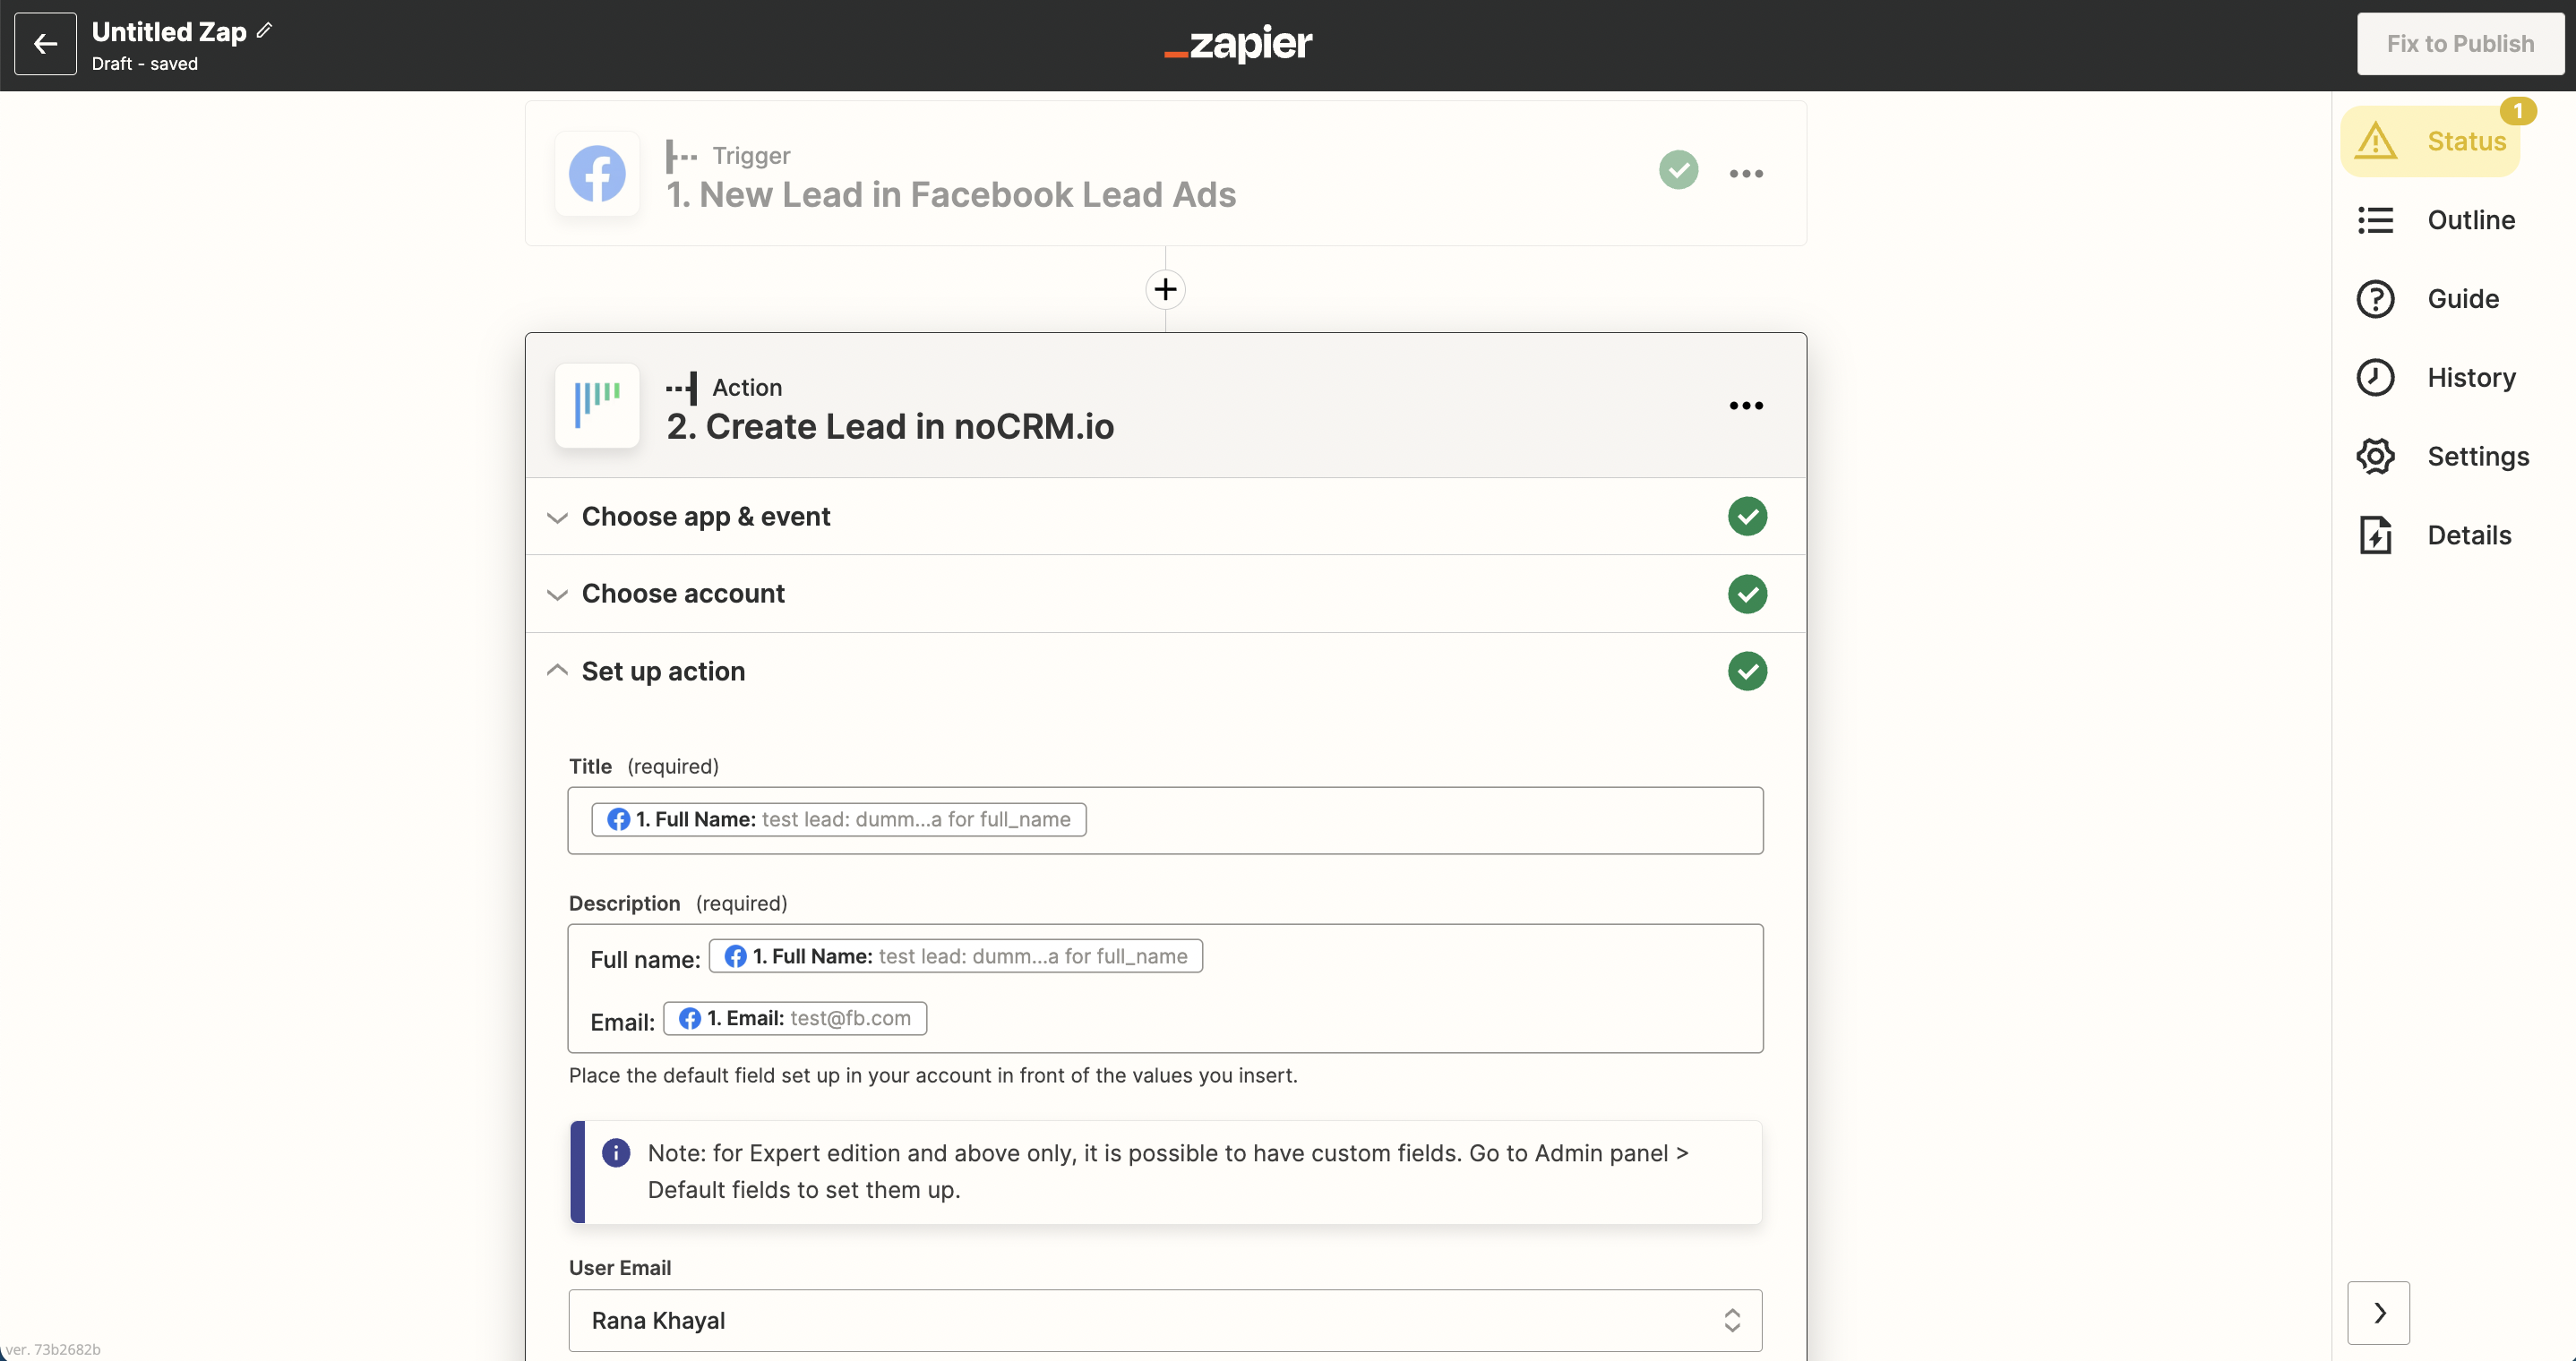Collapse right sidebar with chevron button
The height and width of the screenshot is (1361, 2576).
pos(2378,1312)
